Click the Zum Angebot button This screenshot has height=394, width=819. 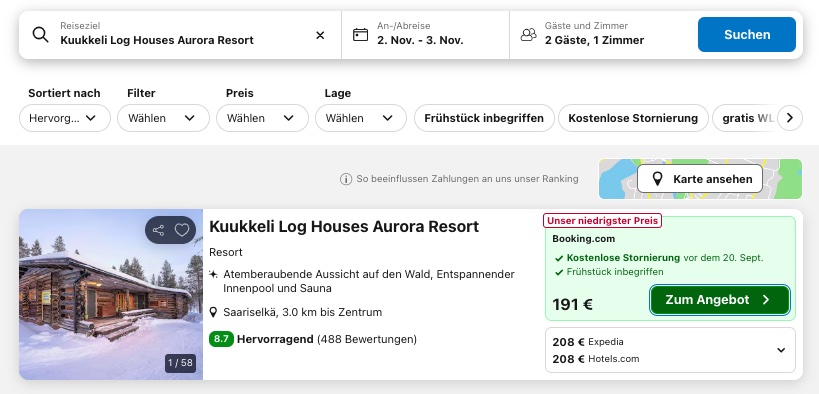point(720,300)
